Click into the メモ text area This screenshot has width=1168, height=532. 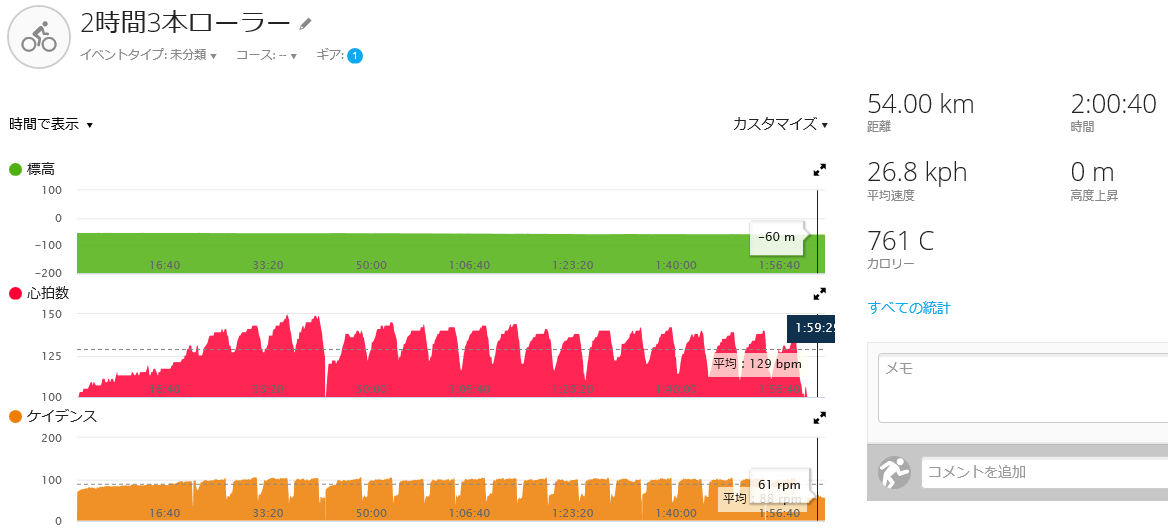[x=1023, y=389]
